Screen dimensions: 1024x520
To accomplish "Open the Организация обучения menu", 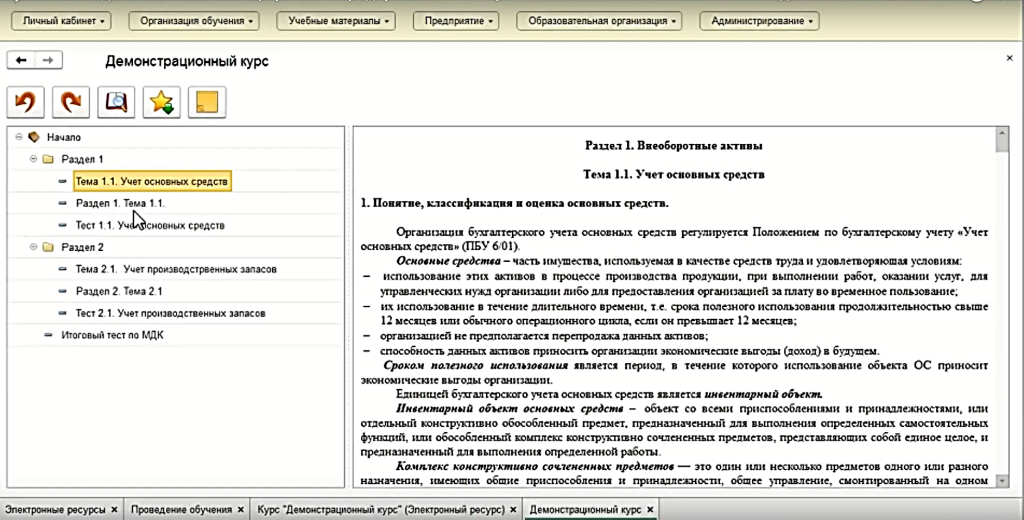I will point(194,21).
